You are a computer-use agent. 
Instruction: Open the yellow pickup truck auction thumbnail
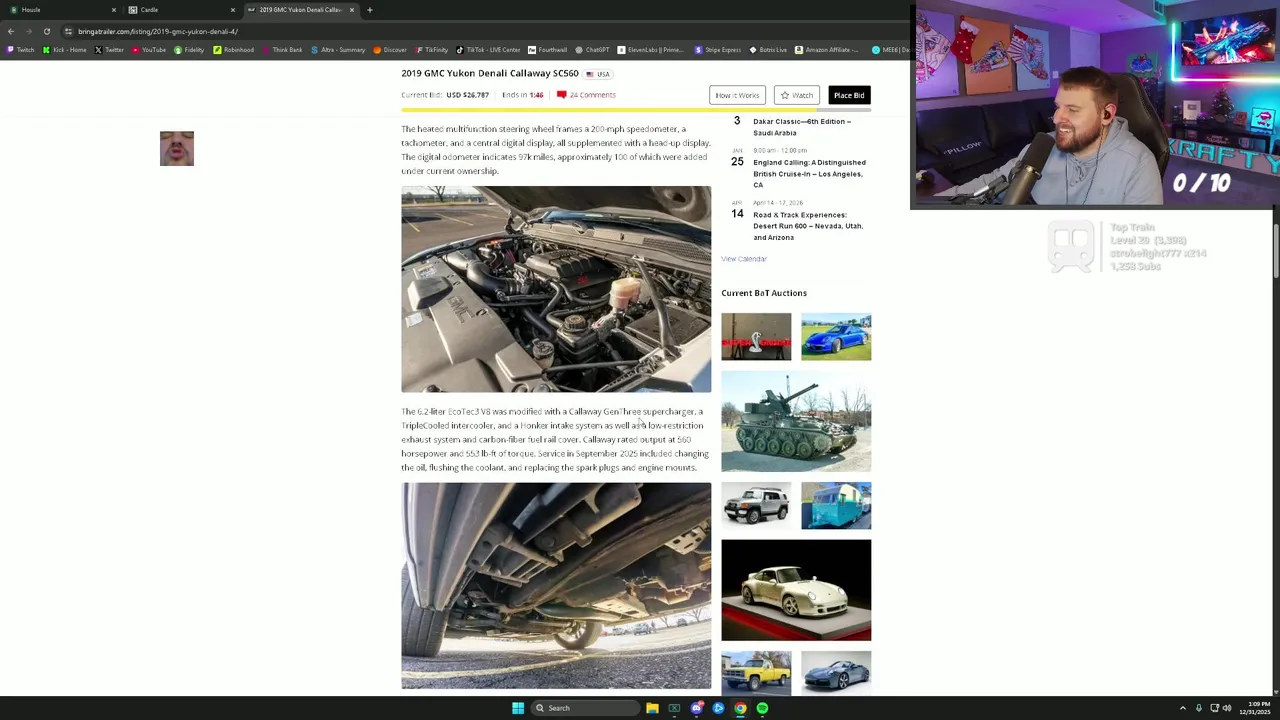coord(756,673)
